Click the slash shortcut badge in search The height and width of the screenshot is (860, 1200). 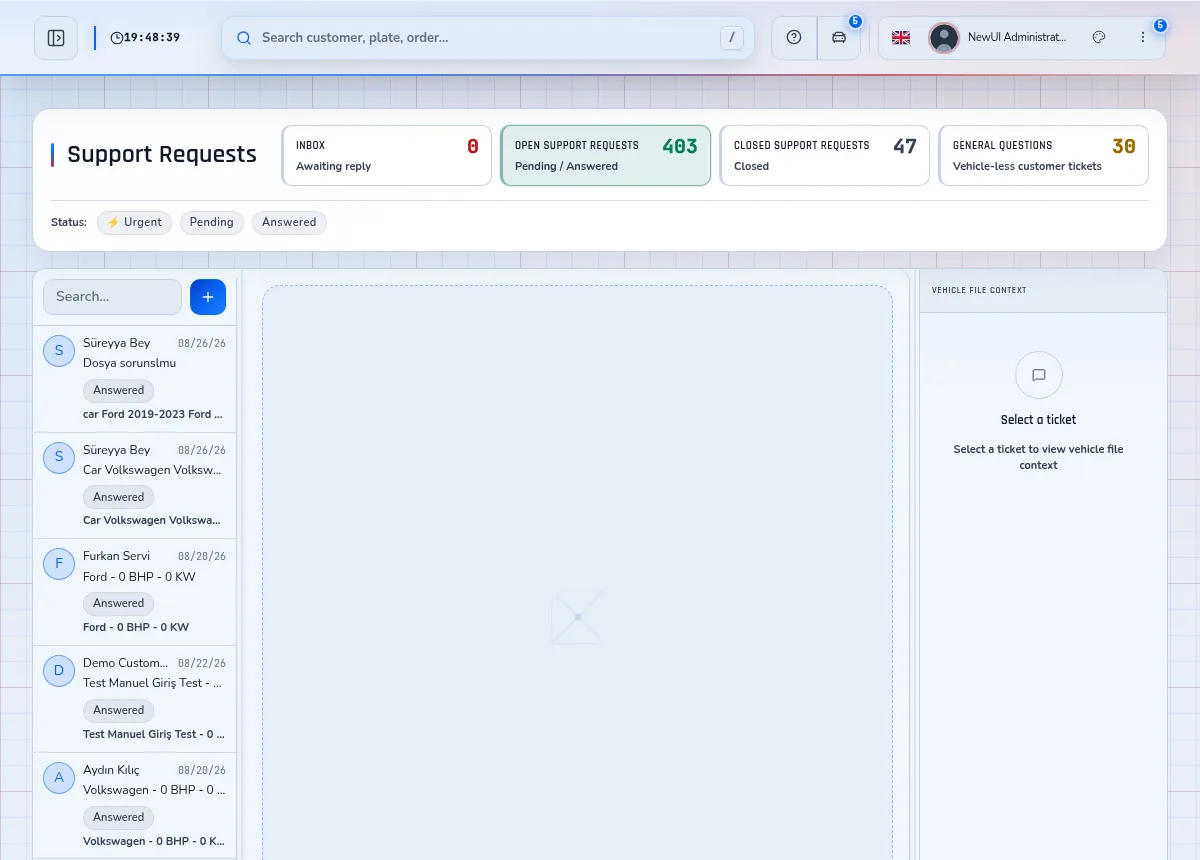(733, 38)
